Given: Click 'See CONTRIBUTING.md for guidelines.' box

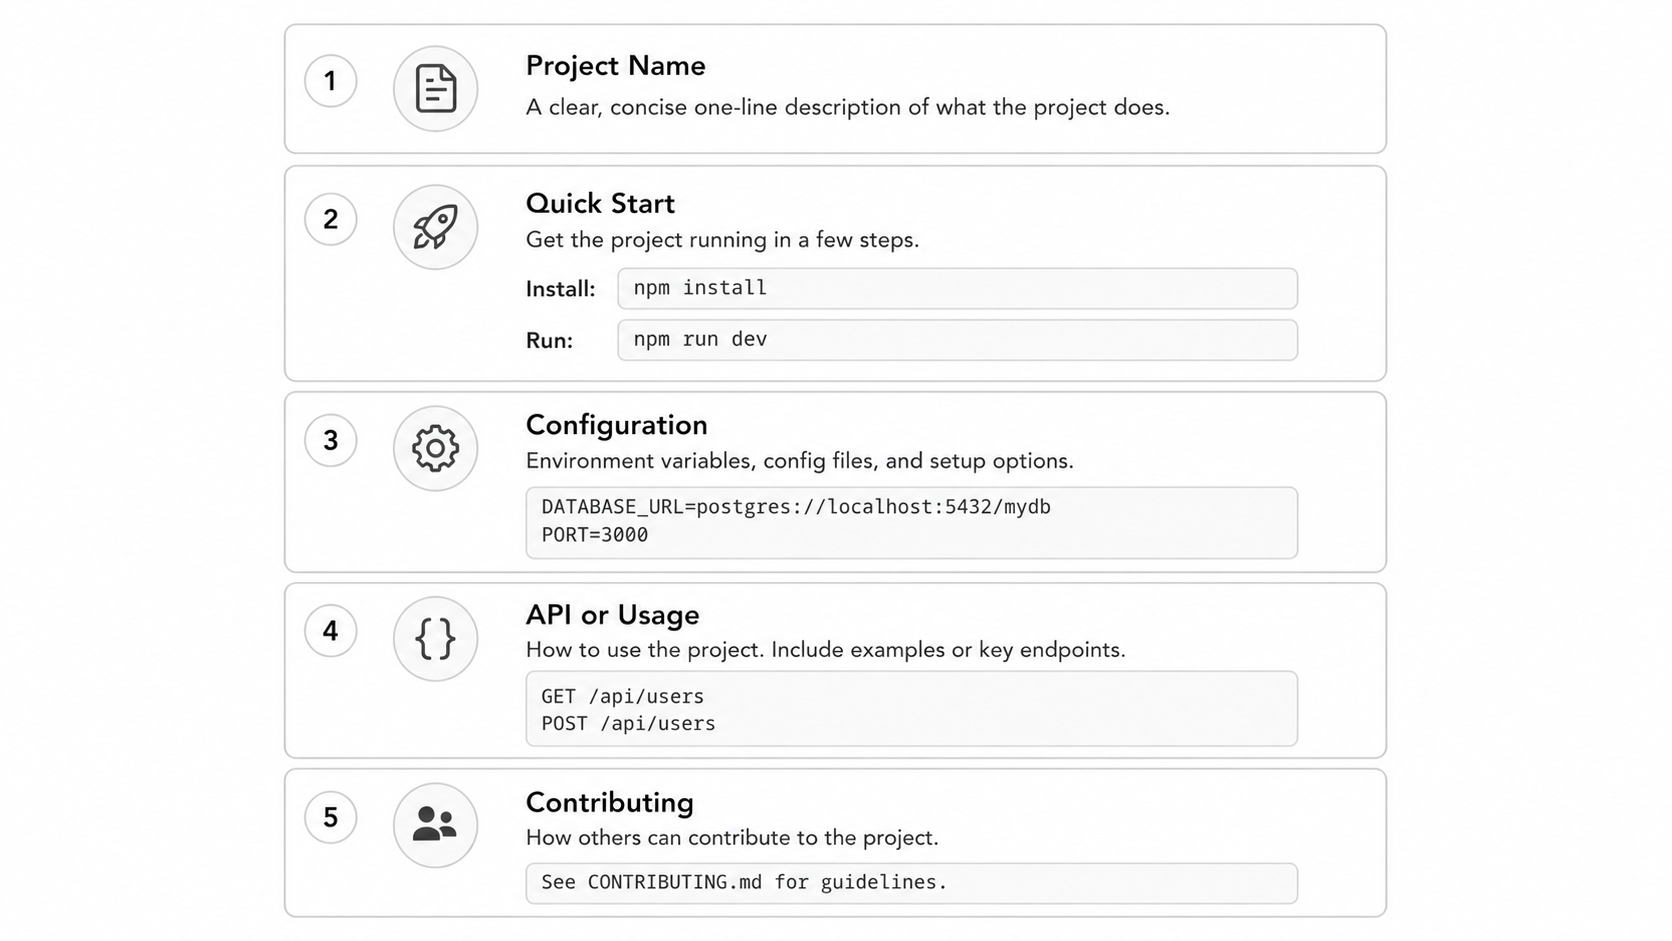Looking at the screenshot, I should coord(911,883).
